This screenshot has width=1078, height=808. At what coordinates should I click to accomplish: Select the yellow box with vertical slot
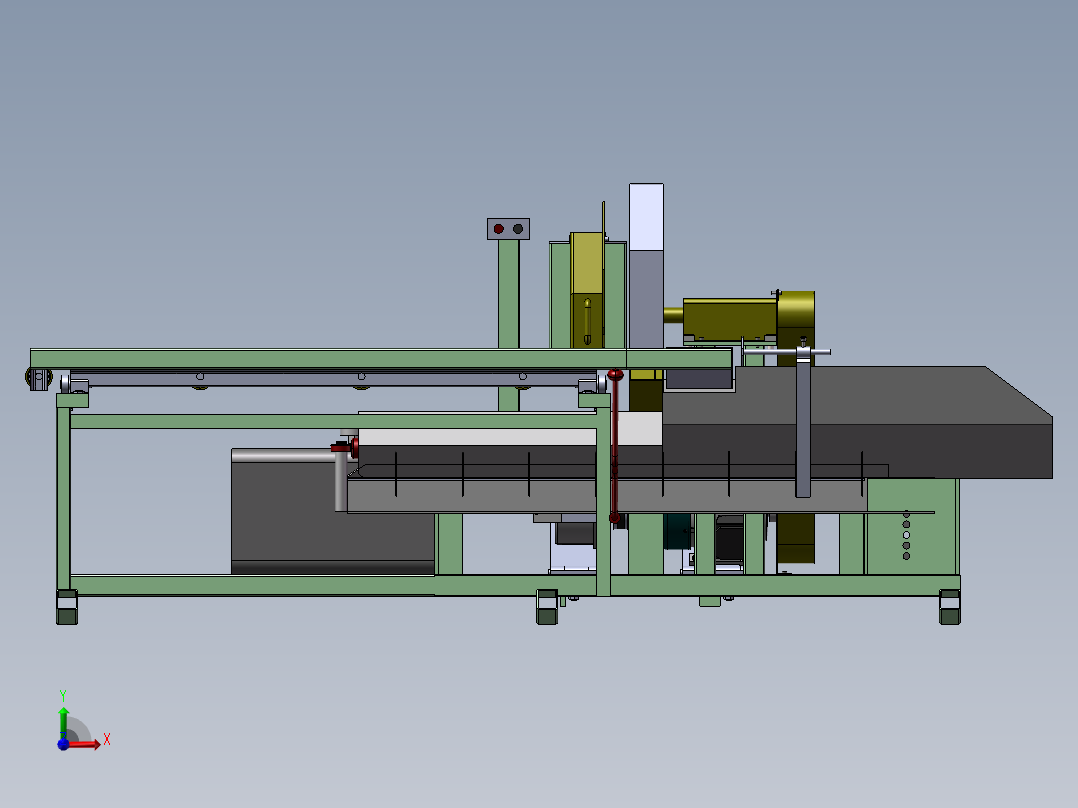pyautogui.click(x=587, y=290)
